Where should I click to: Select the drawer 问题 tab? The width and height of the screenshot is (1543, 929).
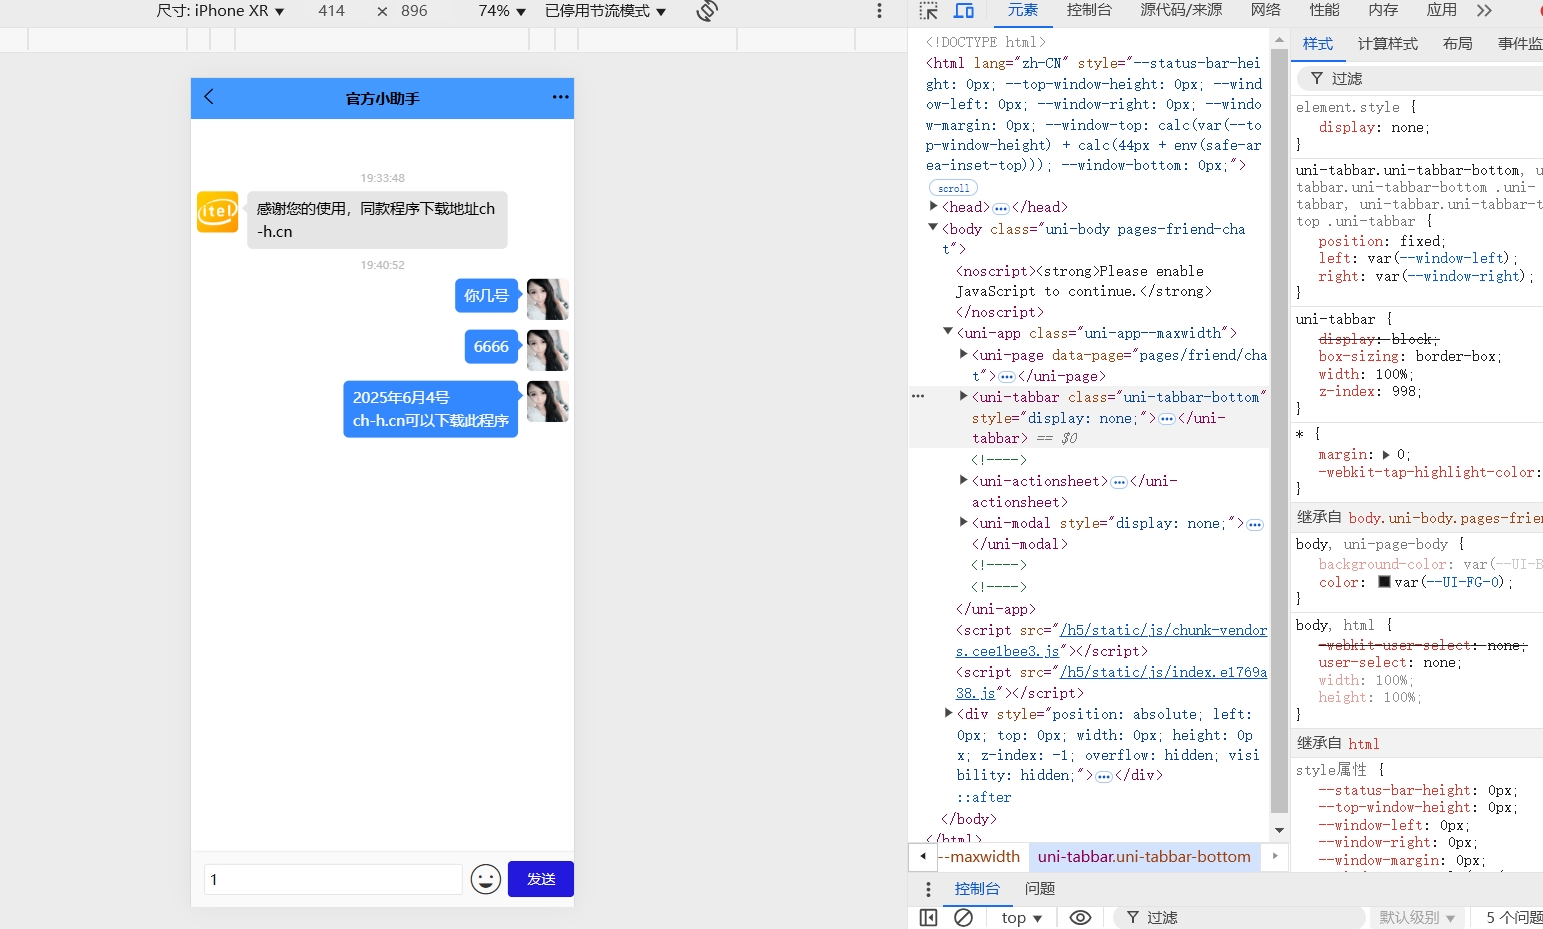coord(1040,888)
